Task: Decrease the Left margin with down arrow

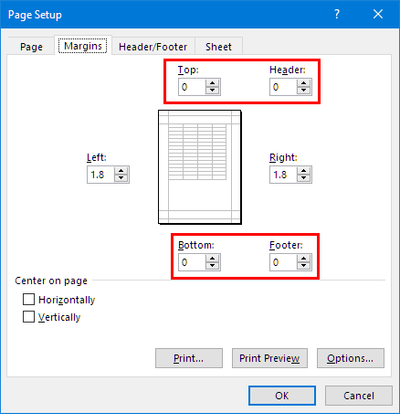Action: click(x=121, y=178)
